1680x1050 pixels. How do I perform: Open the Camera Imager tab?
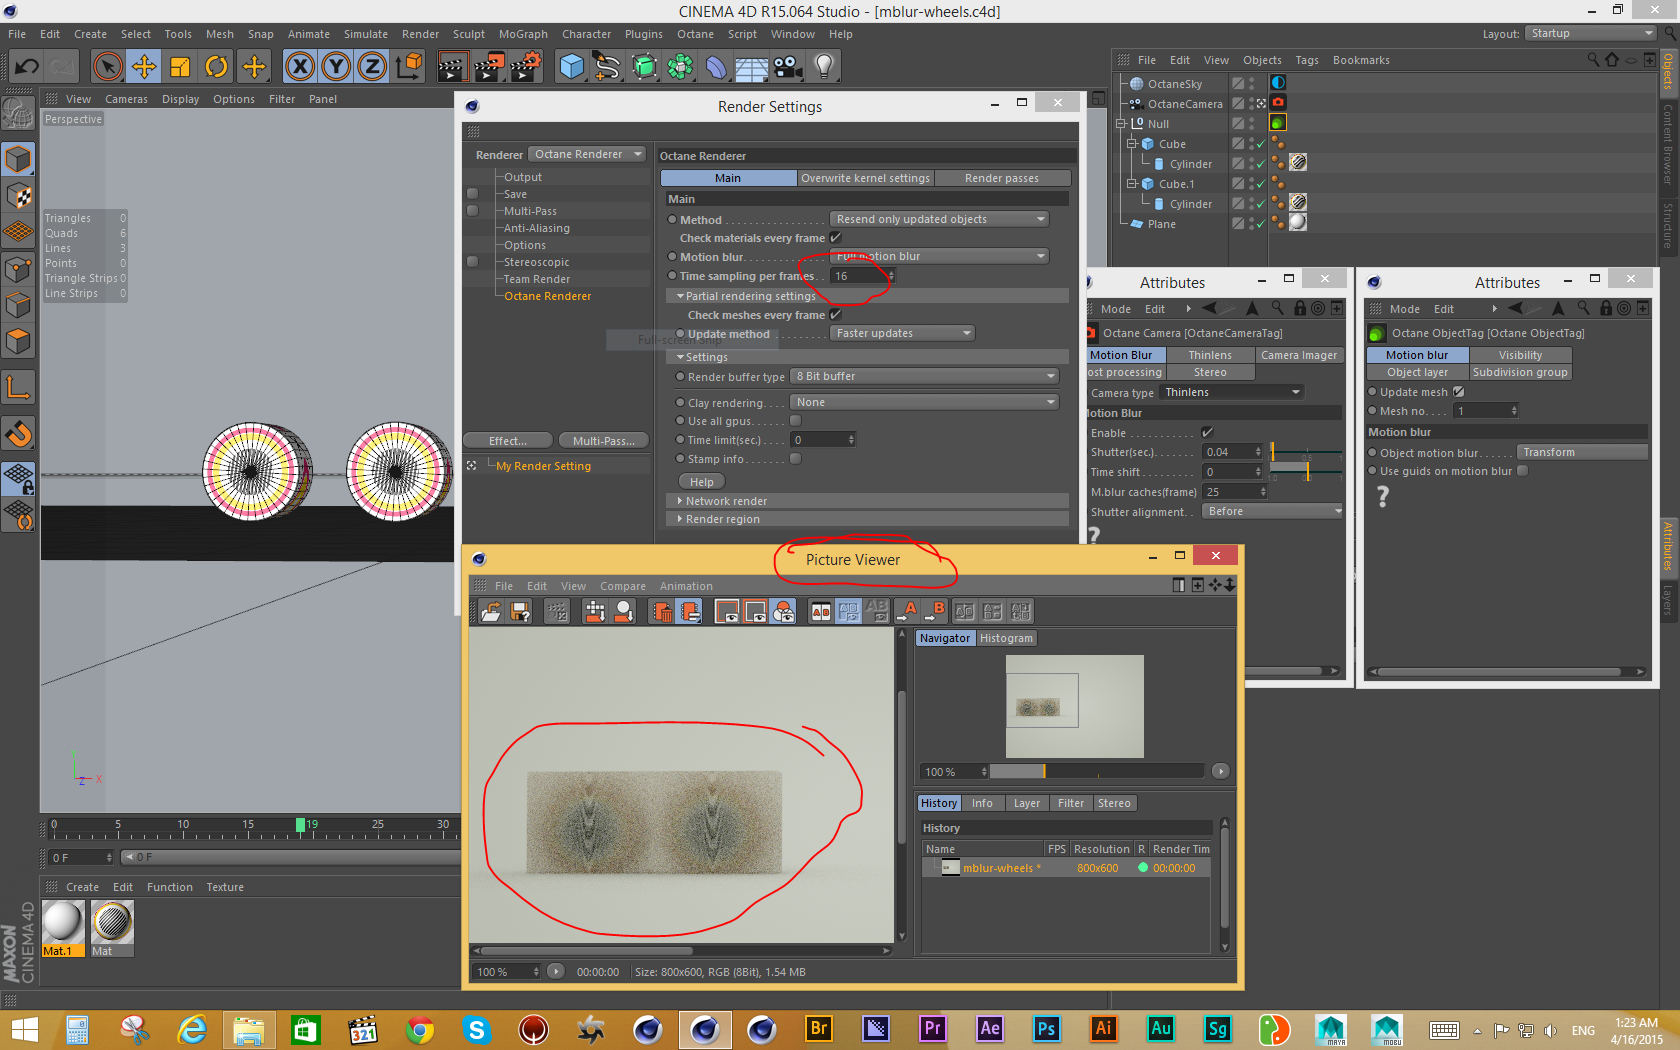point(1299,355)
